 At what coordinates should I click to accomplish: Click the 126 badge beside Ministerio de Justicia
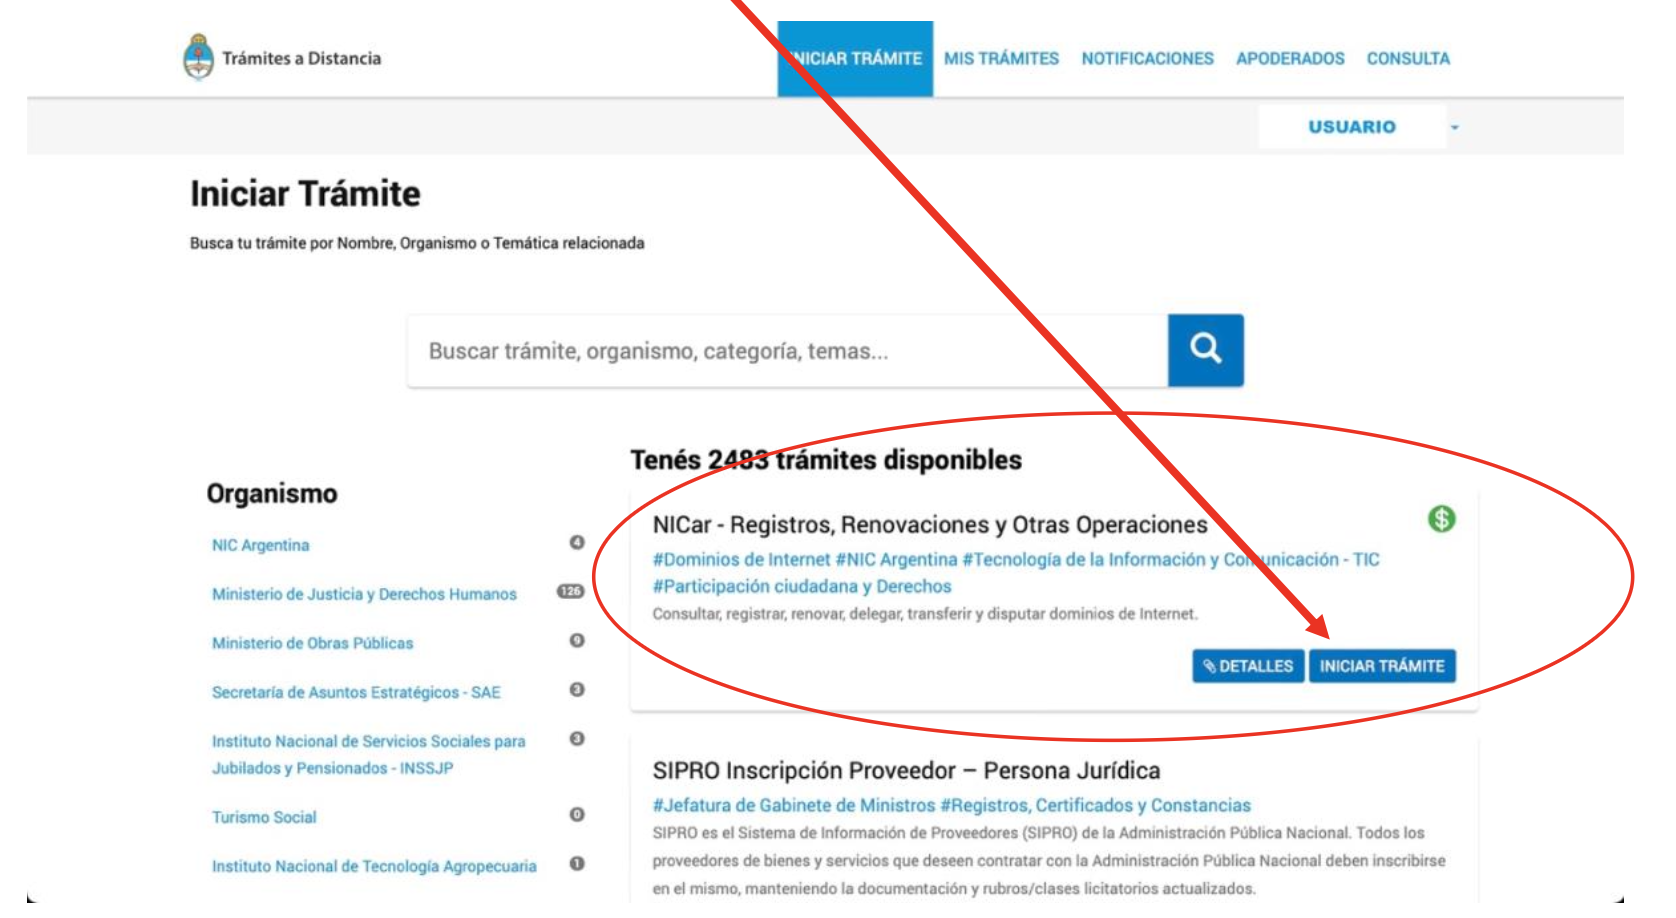[x=570, y=592]
